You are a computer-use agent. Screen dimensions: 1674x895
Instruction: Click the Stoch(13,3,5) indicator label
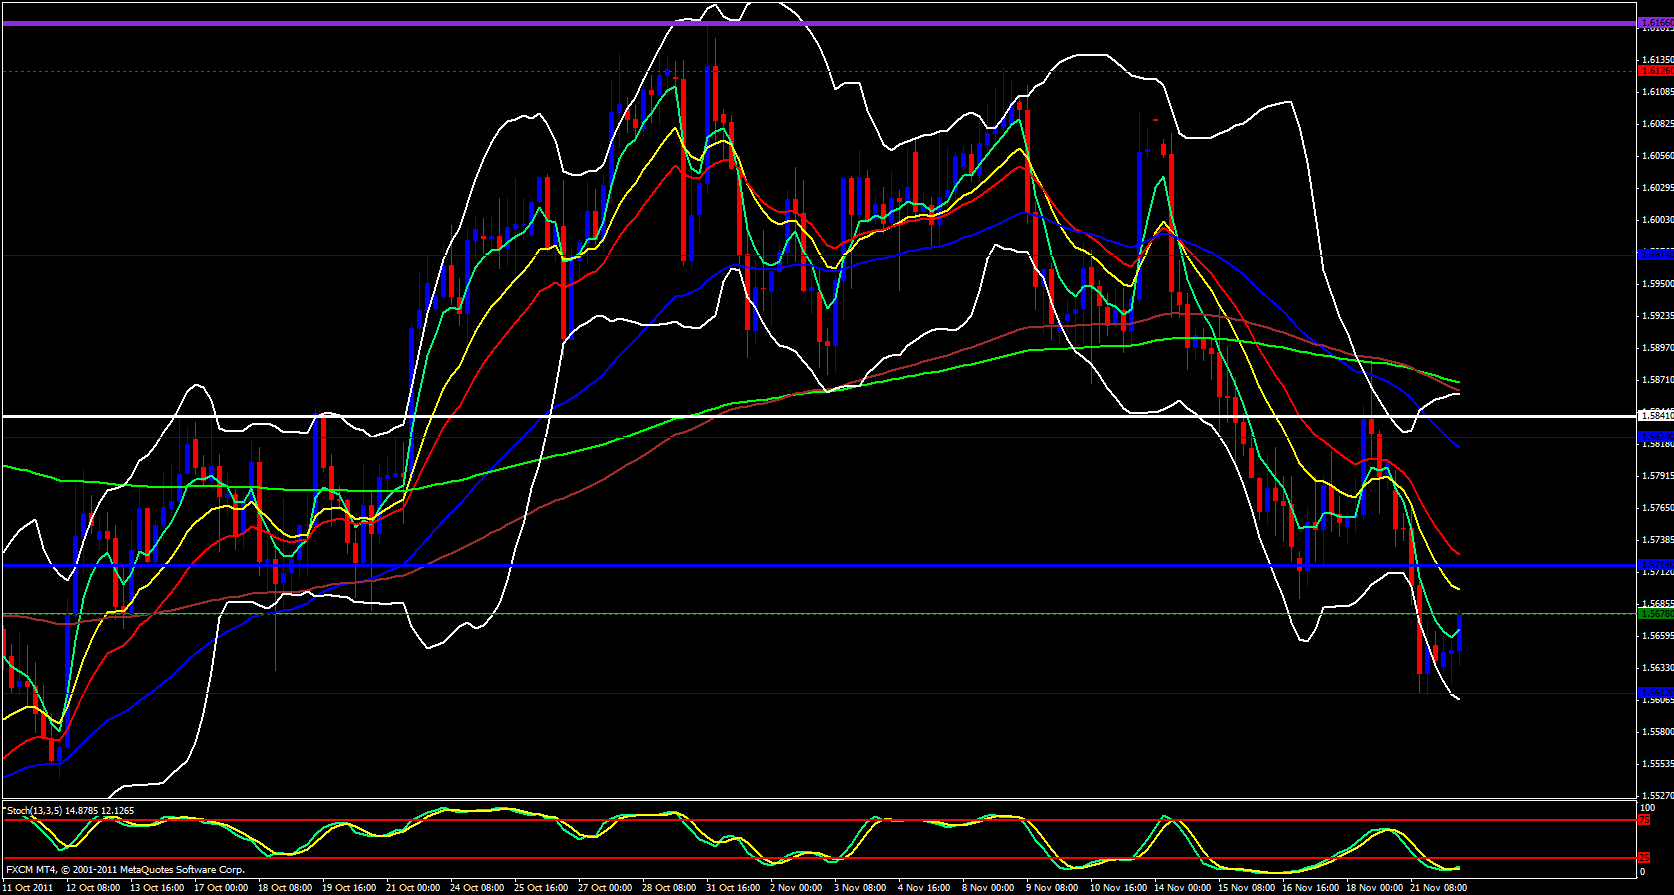click(x=70, y=811)
